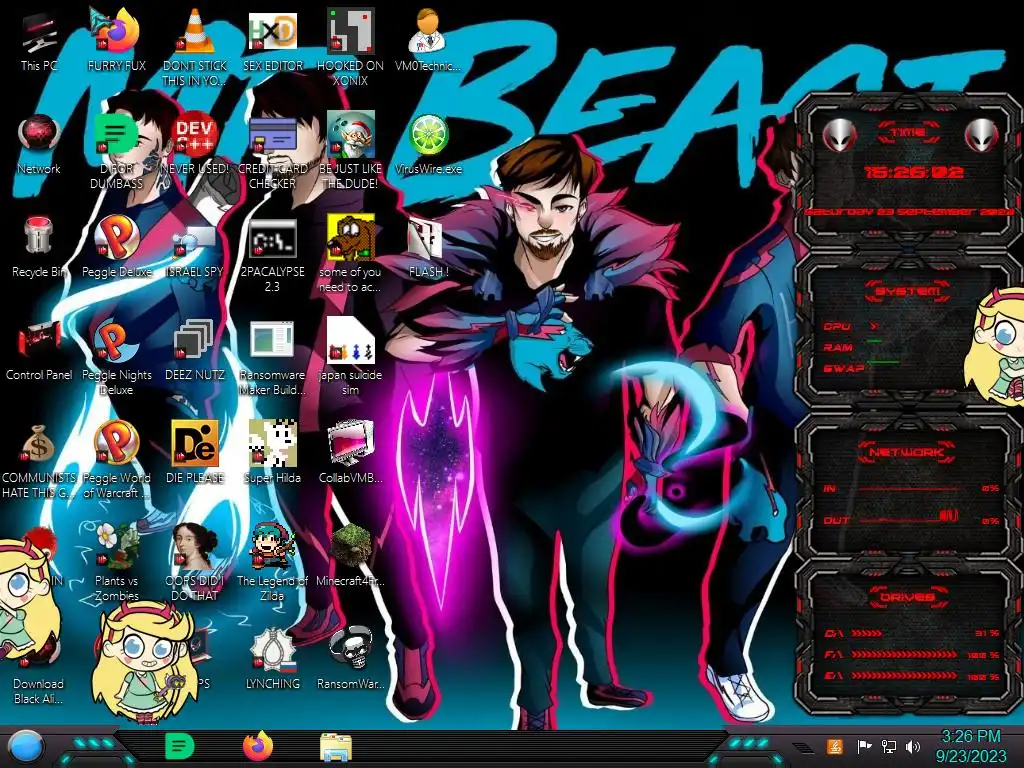Open Control Panel

click(x=39, y=351)
